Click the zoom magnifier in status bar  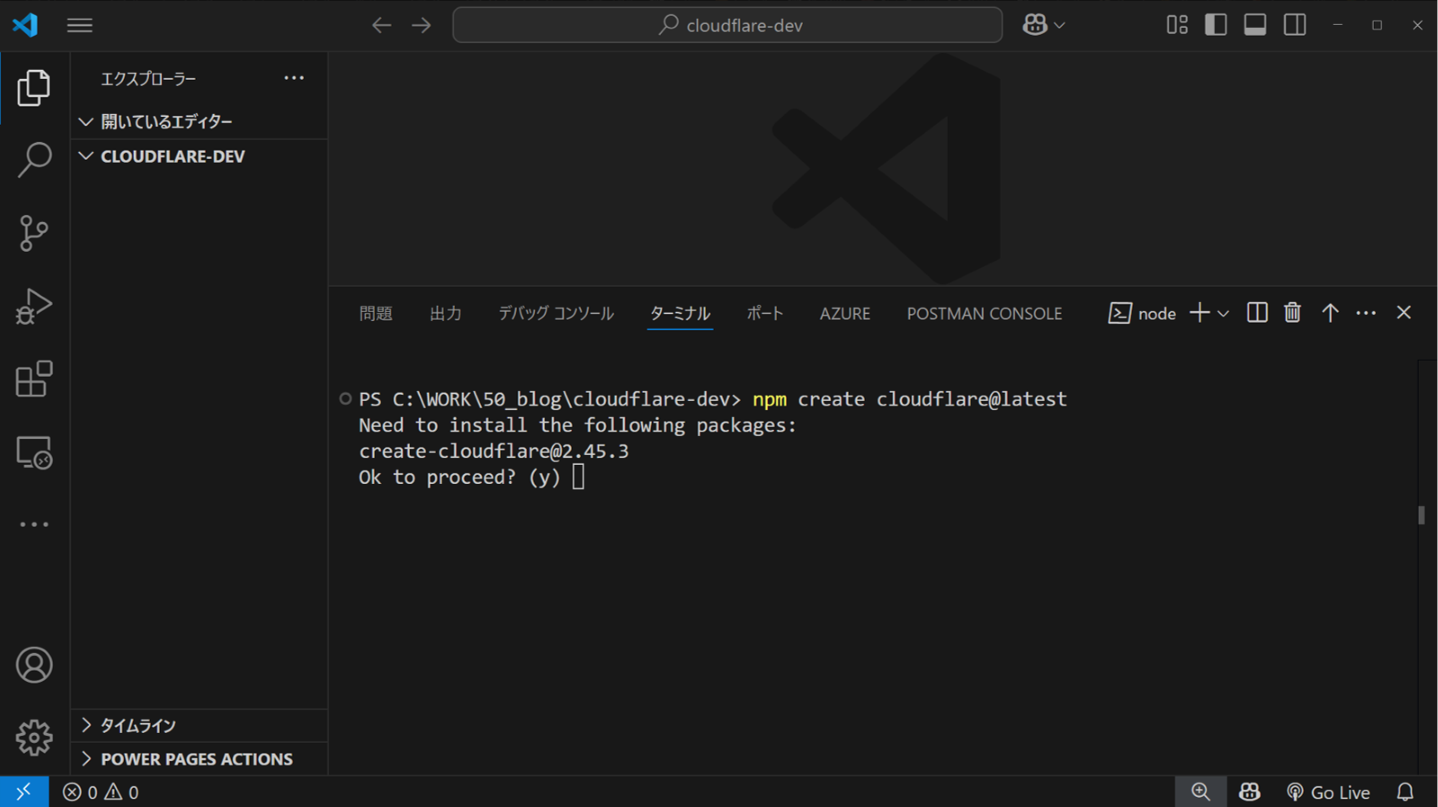click(1201, 792)
